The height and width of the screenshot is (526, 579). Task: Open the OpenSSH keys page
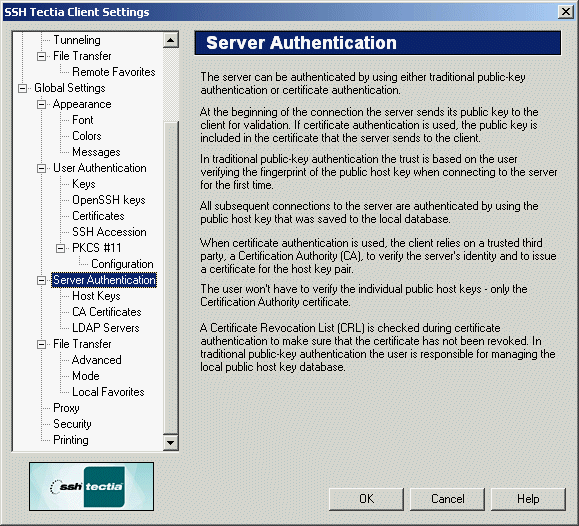pyautogui.click(x=109, y=200)
